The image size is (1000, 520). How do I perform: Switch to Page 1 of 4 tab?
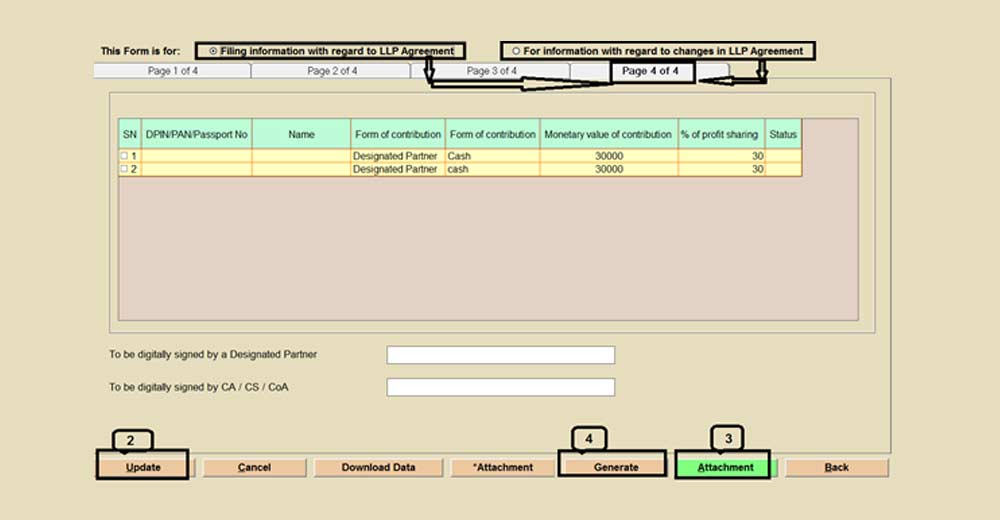172,71
